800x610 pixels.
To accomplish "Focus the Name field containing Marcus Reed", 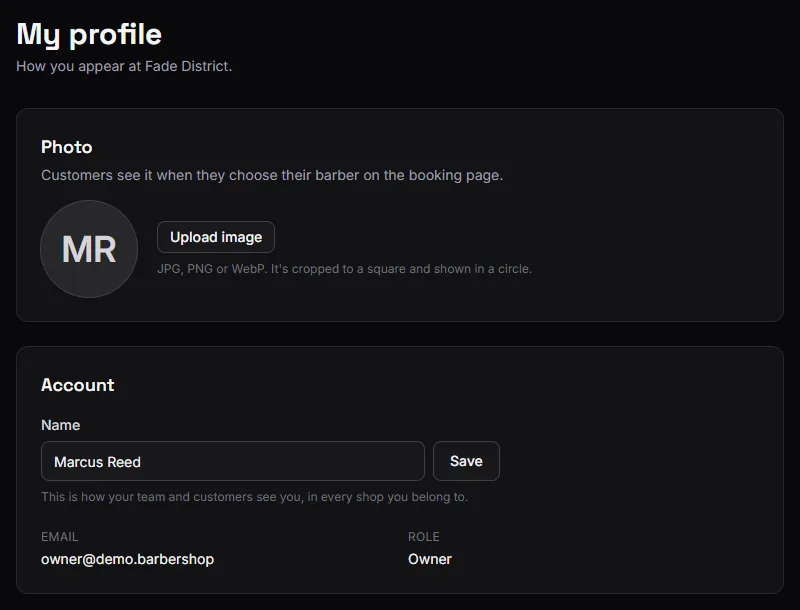I will (x=233, y=461).
